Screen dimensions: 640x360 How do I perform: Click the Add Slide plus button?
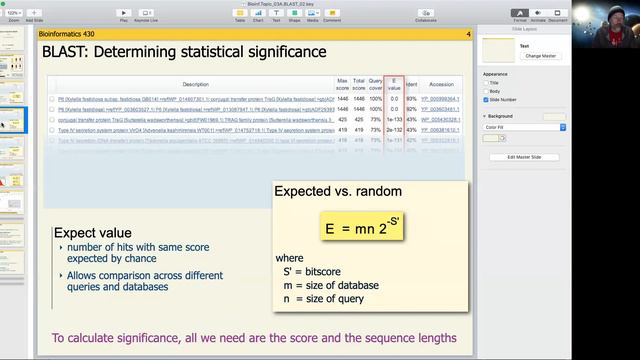(34, 13)
